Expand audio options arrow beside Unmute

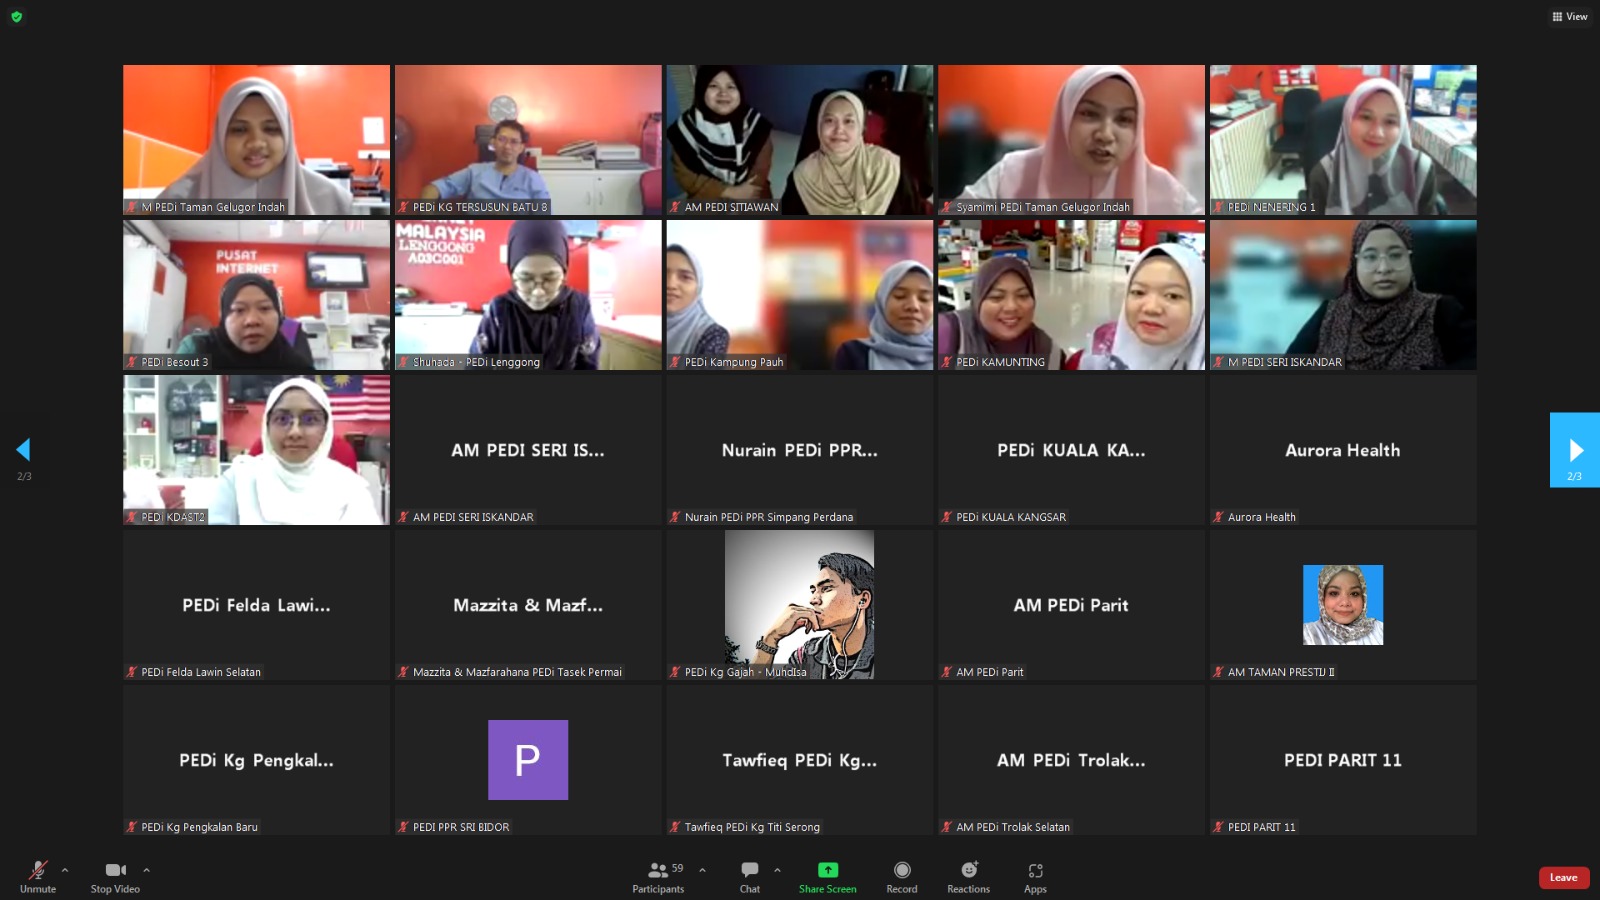(65, 870)
